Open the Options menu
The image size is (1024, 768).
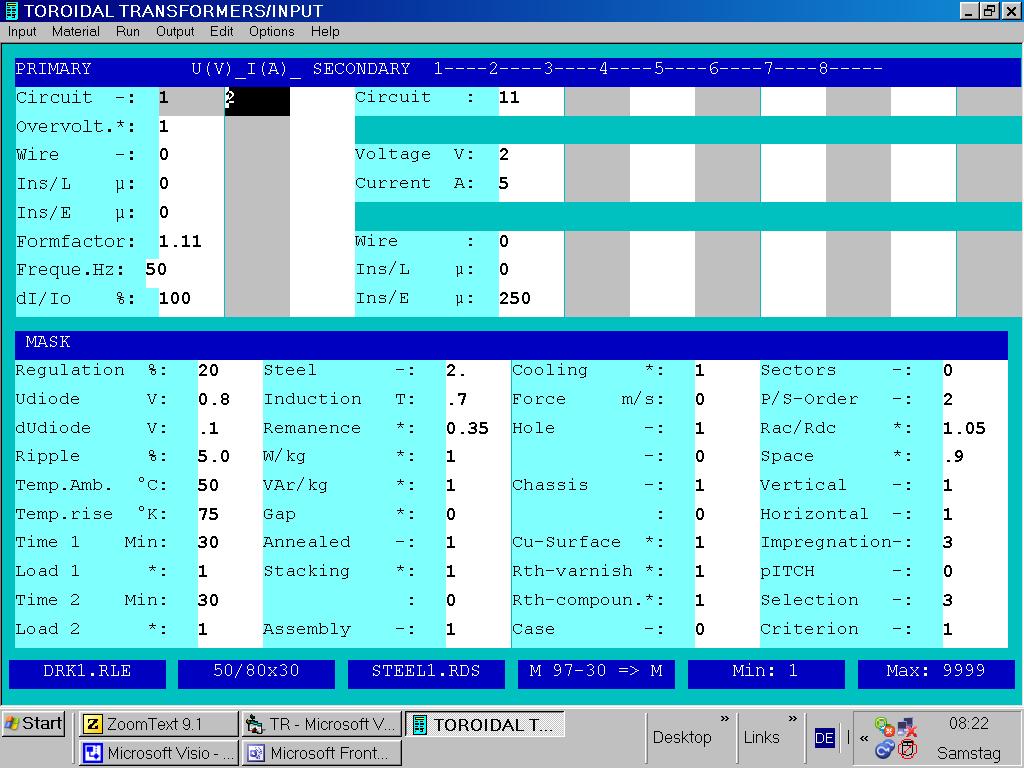[x=272, y=31]
